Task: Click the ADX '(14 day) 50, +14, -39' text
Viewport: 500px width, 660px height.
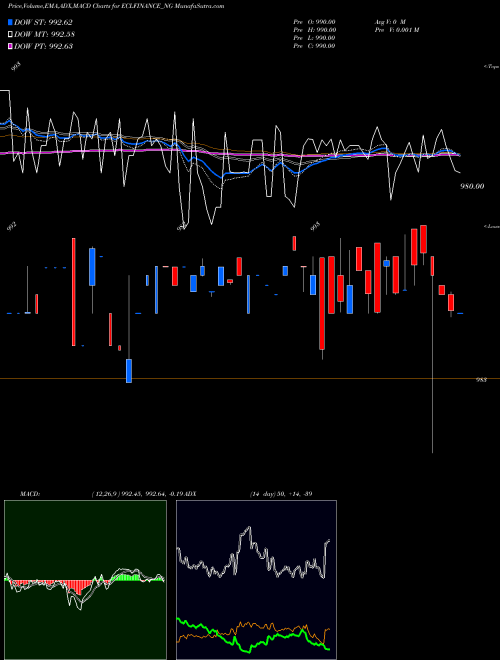Action: point(281,494)
